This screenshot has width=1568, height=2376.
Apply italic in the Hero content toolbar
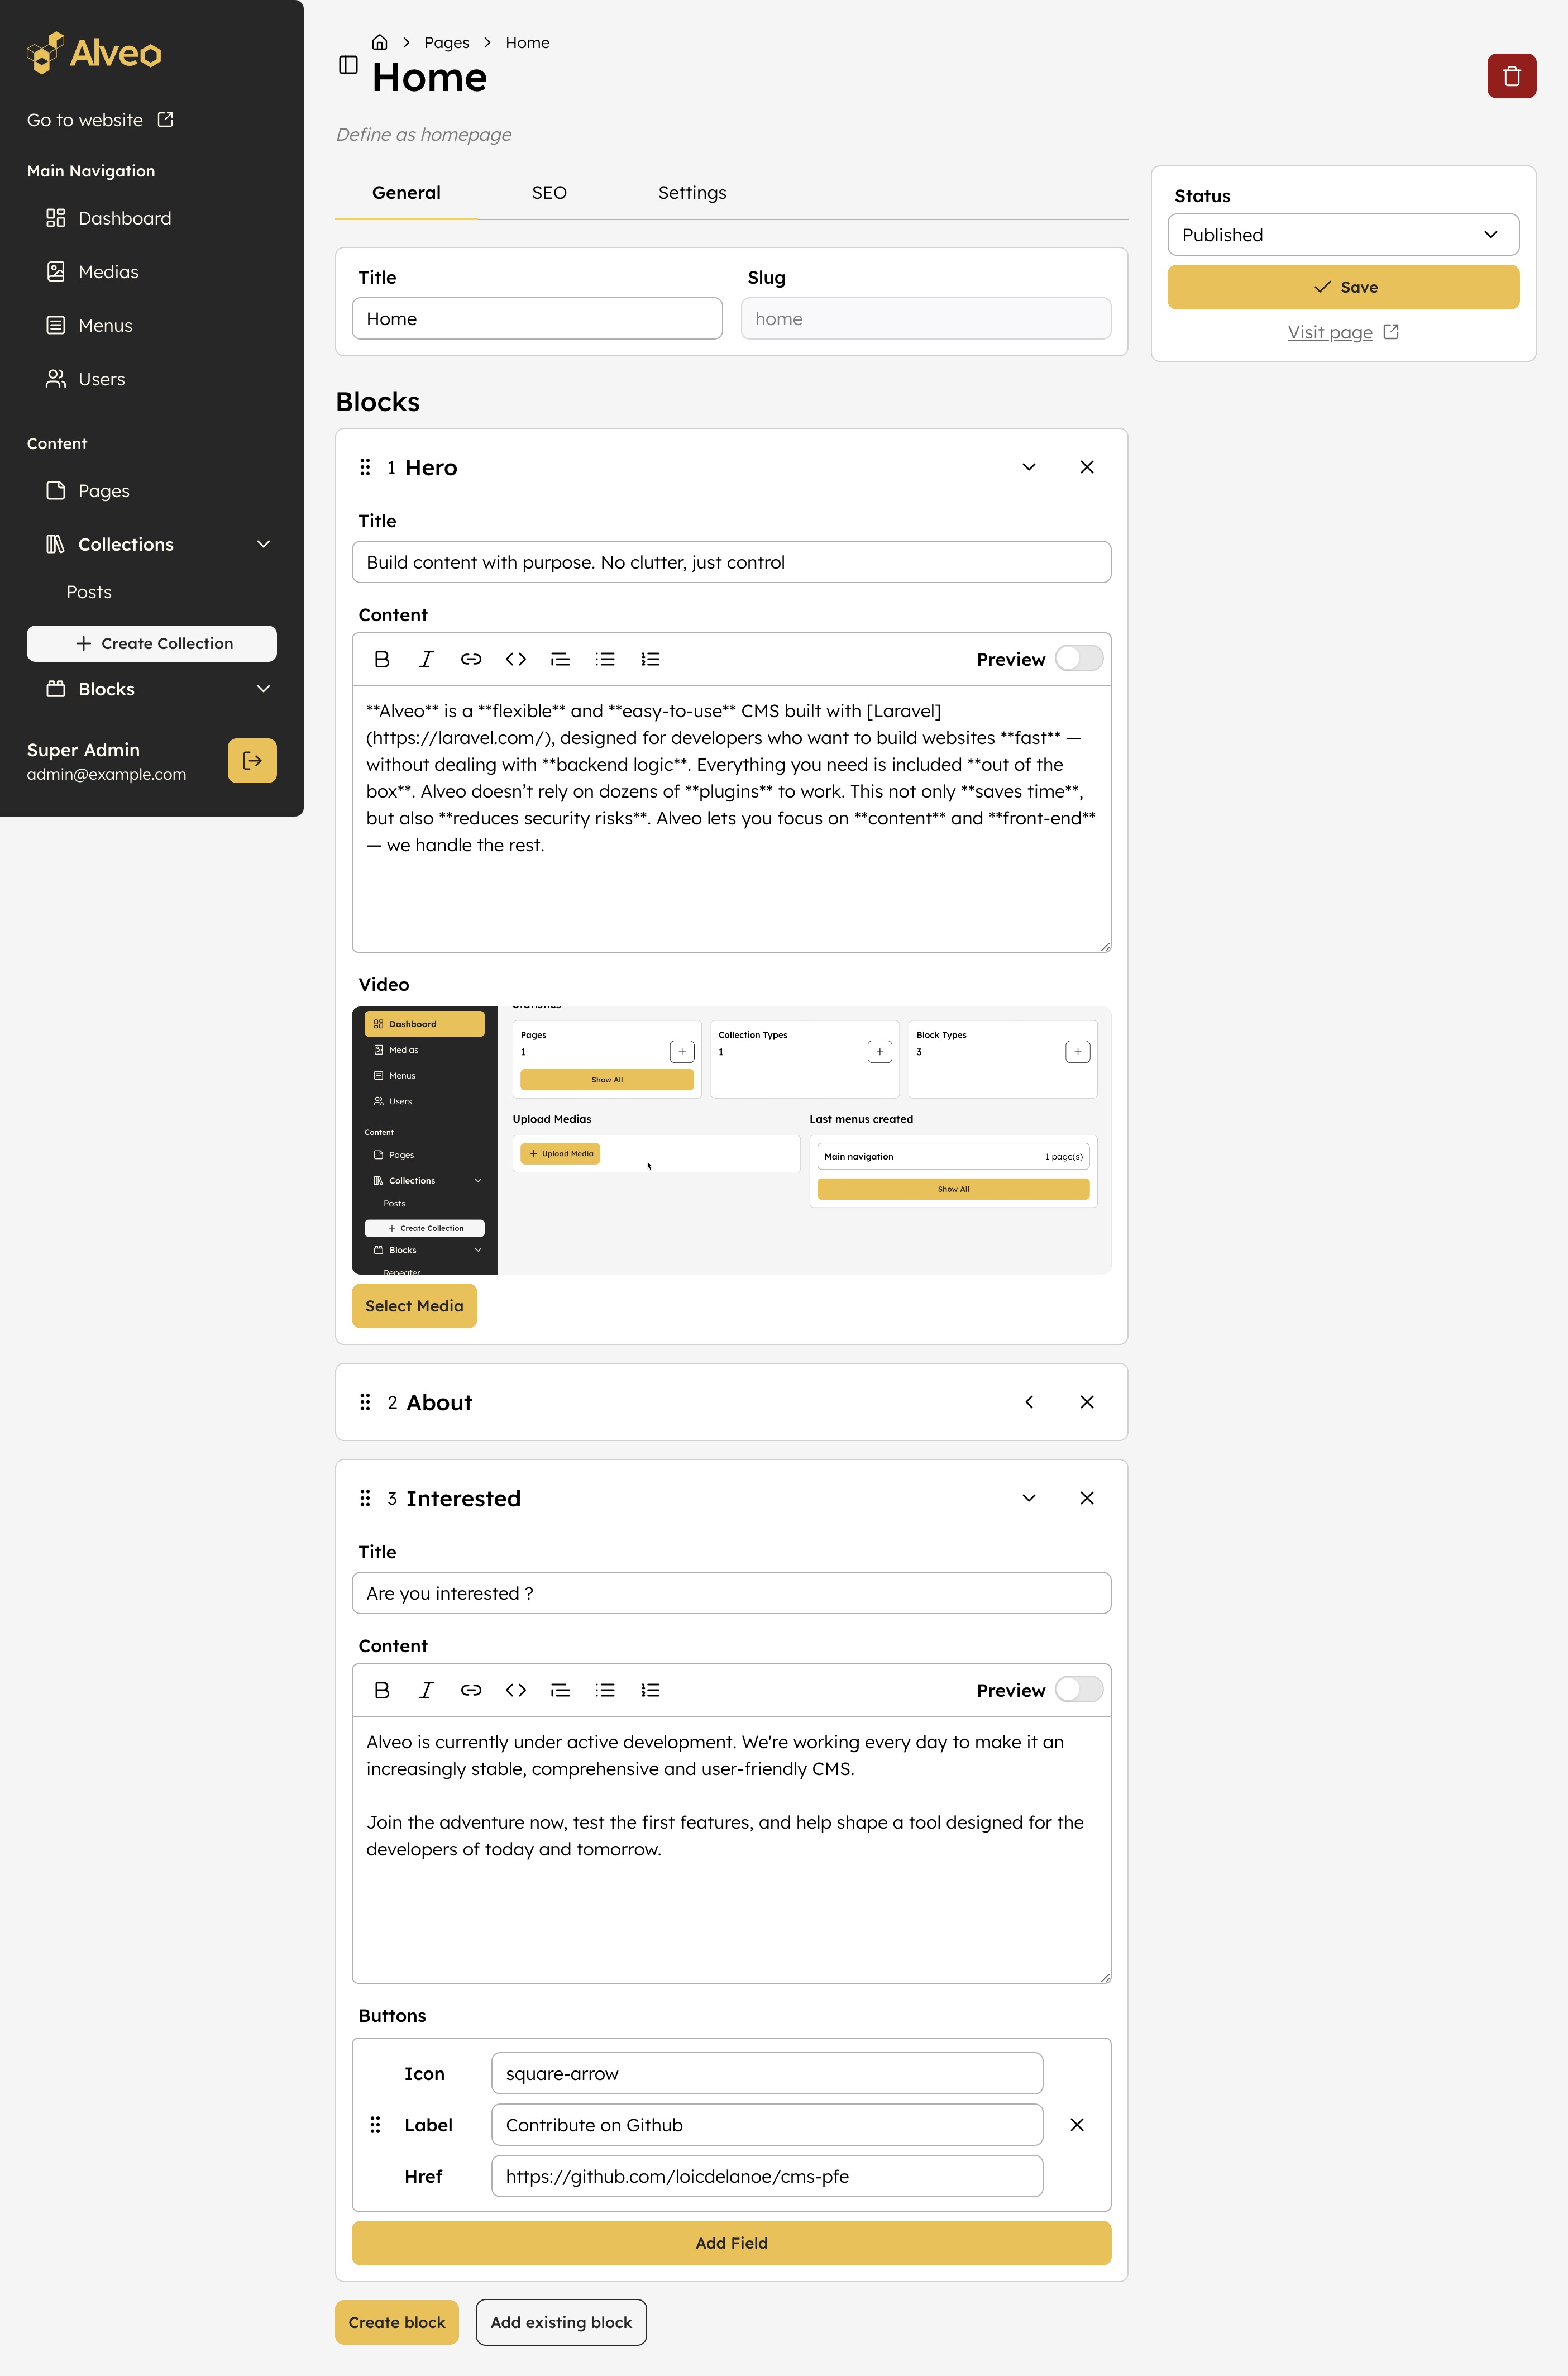click(x=426, y=659)
